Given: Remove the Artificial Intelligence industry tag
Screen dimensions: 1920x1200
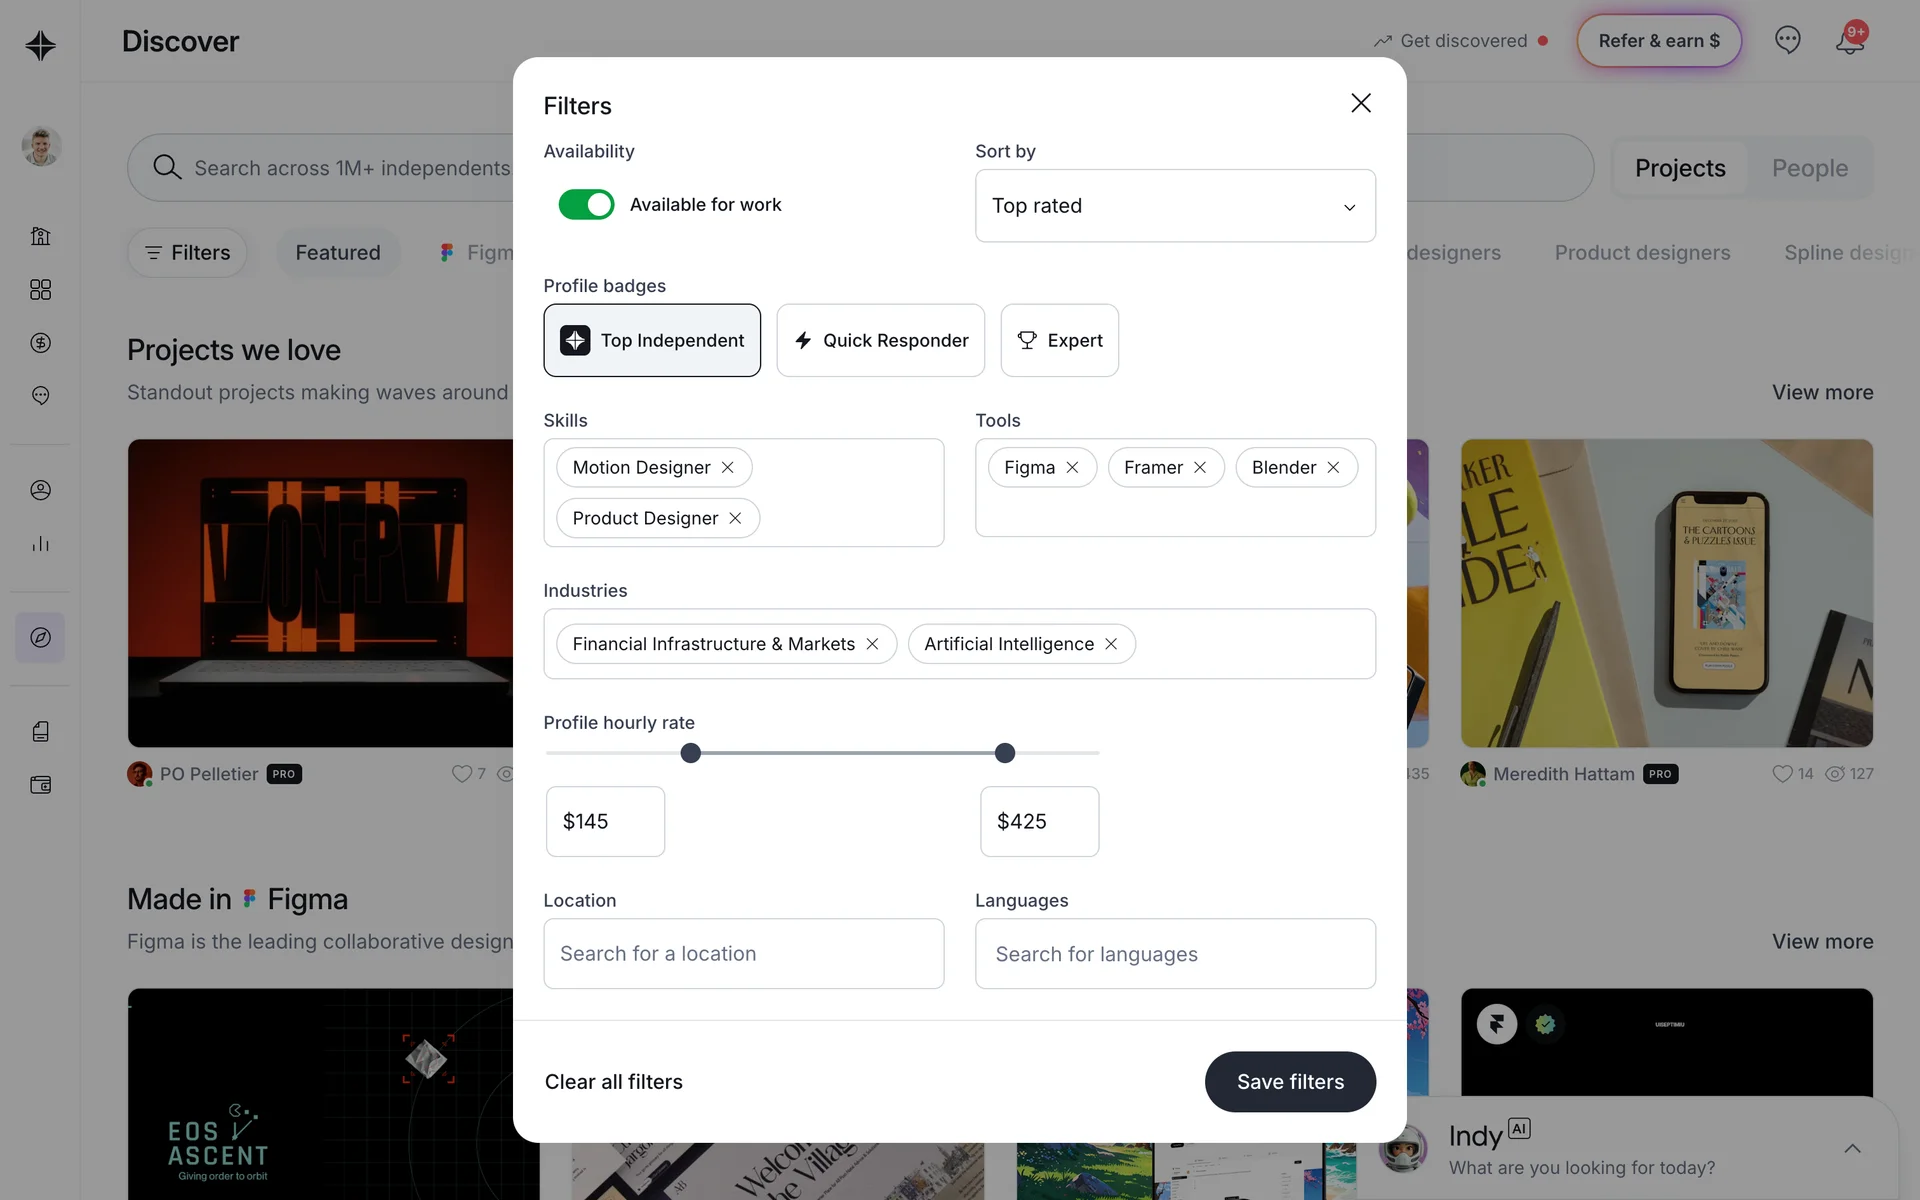Looking at the screenshot, I should point(1111,644).
